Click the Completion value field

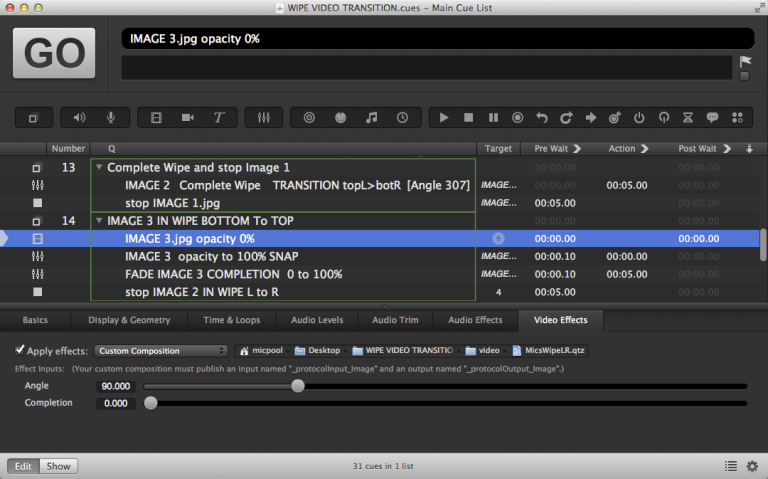(116, 403)
